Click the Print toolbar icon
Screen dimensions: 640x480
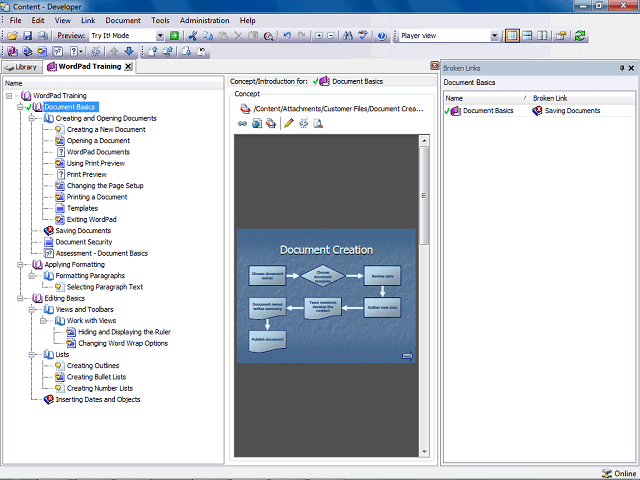(42, 36)
